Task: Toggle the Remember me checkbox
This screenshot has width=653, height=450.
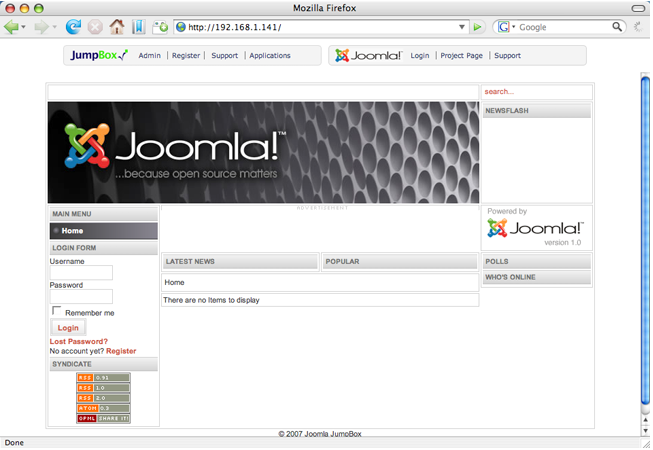Action: [x=57, y=311]
